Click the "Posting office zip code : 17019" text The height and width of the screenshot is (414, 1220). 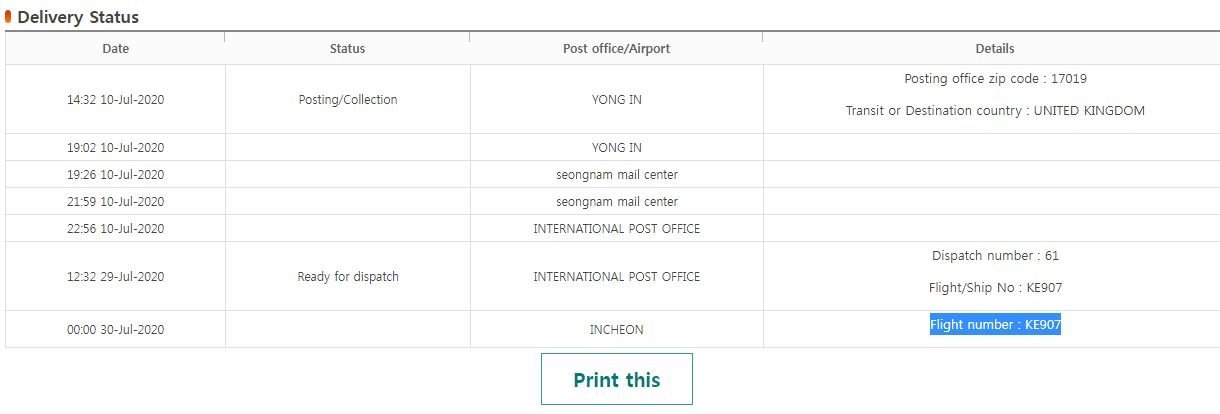click(x=995, y=79)
